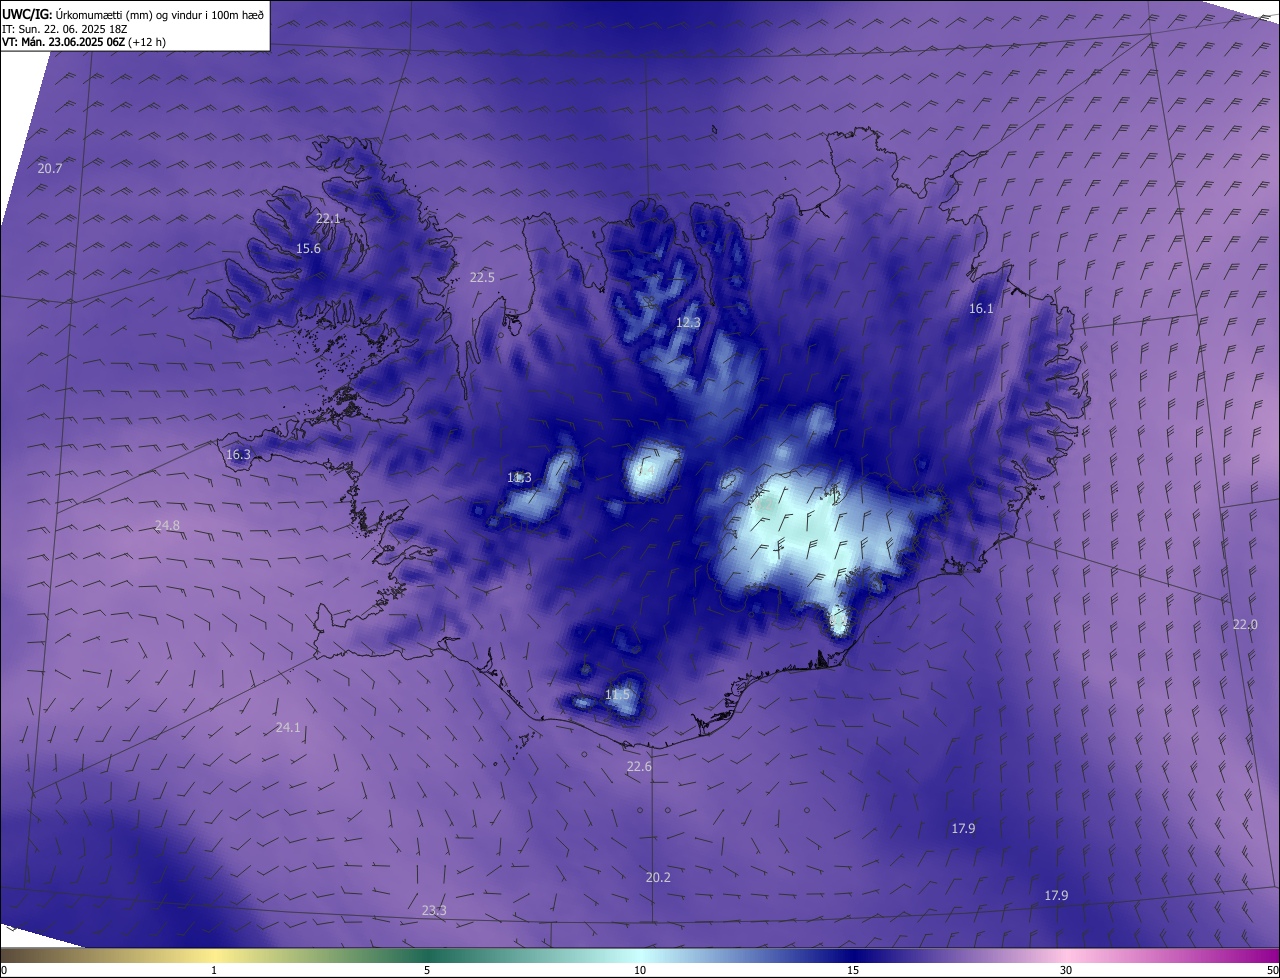Click the map value 16.1
This screenshot has width=1280, height=978.
point(981,309)
